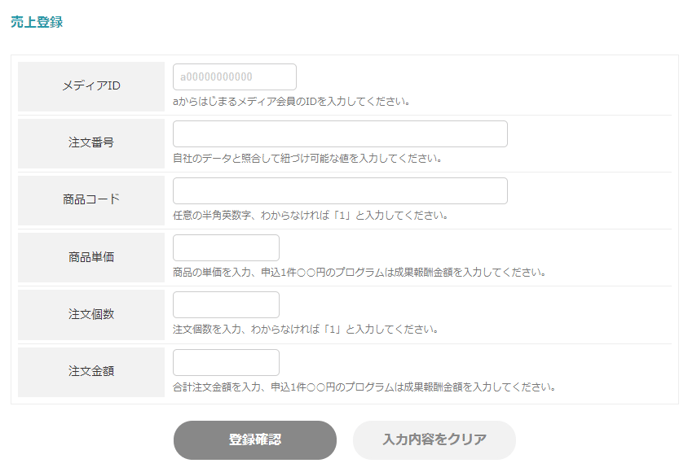Viewport: 688px width, 472px height.
Task: Click the 注文金額 input field
Action: (226, 362)
